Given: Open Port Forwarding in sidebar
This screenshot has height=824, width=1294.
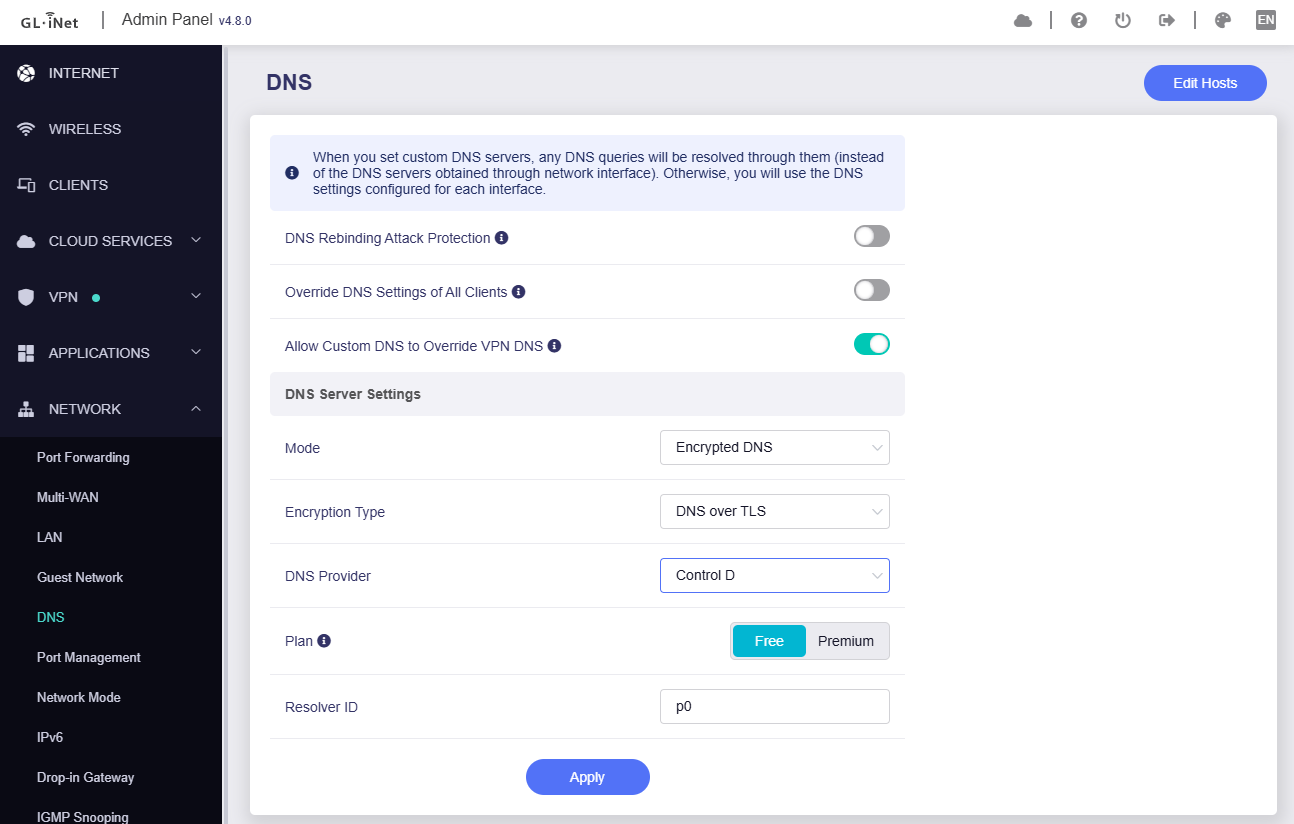Looking at the screenshot, I should [83, 457].
